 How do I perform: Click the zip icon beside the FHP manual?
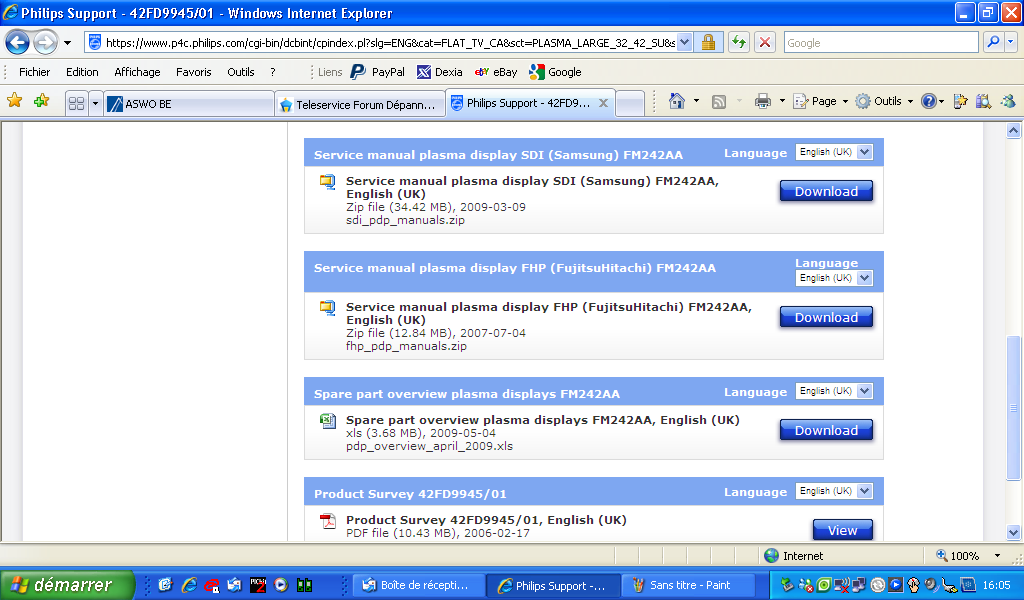327,308
